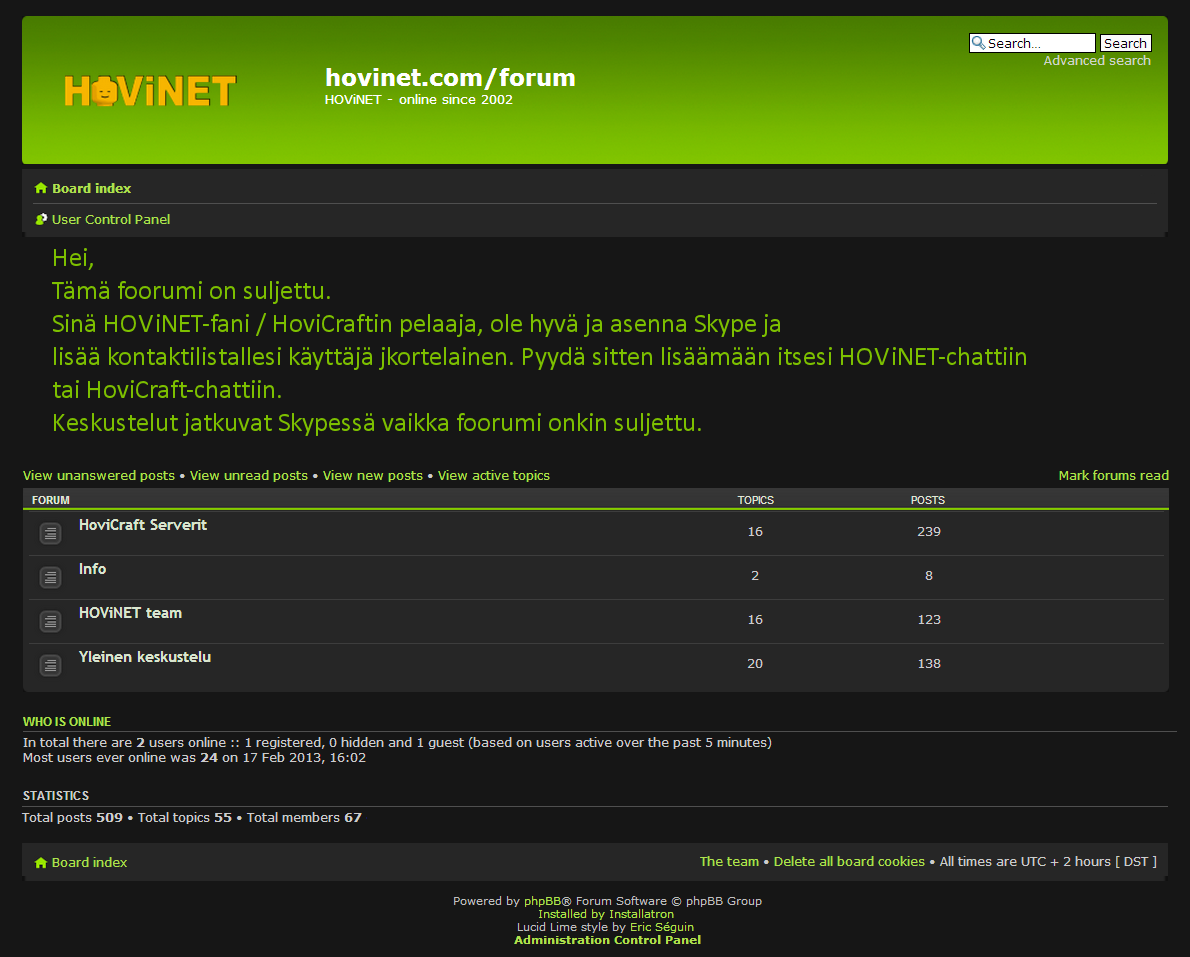Image resolution: width=1190 pixels, height=957 pixels.
Task: Click the HOViNET team posts count 123
Action: click(929, 620)
